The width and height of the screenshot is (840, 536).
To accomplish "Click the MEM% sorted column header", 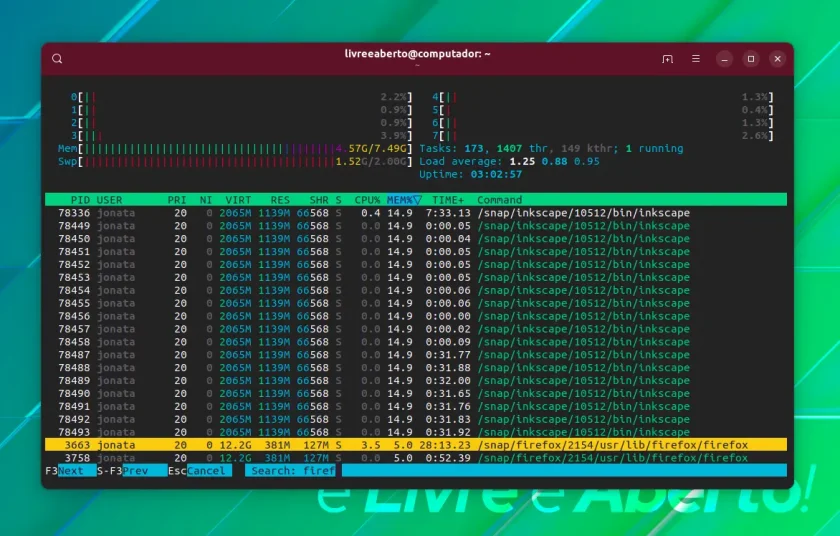I will click(x=404, y=200).
